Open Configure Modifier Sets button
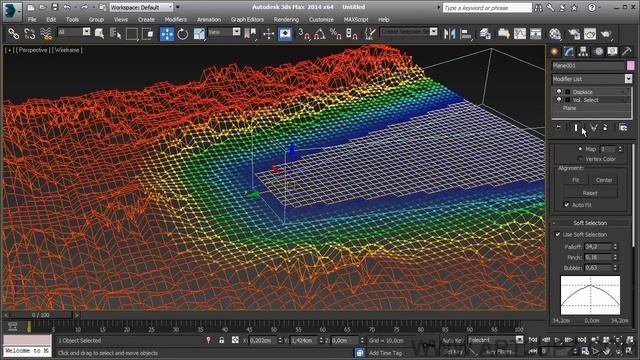This screenshot has height=360, width=640. [x=623, y=128]
